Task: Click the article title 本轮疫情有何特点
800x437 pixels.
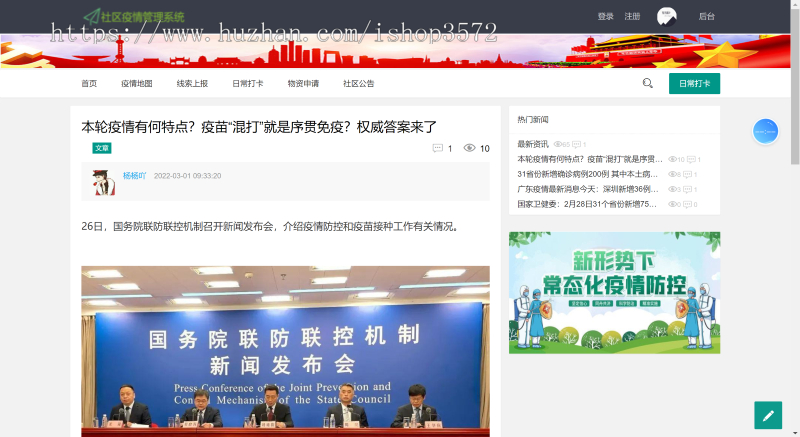Action: pyautogui.click(x=259, y=126)
